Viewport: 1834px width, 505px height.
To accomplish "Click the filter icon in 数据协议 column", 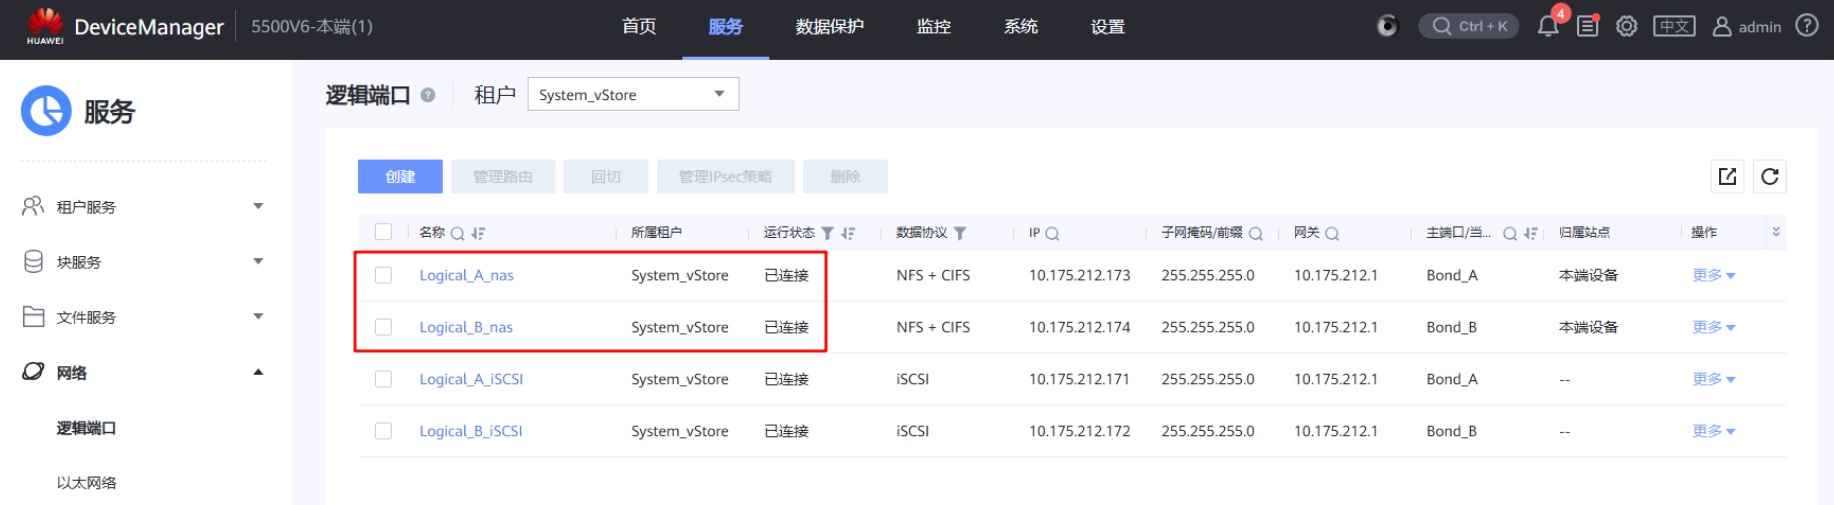I will [960, 233].
